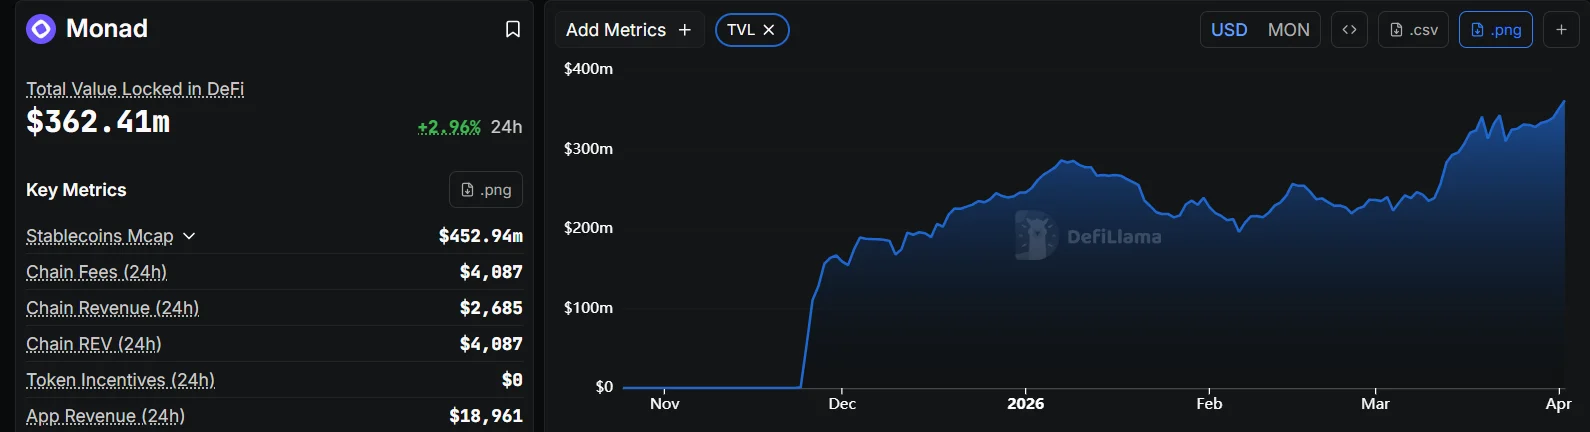This screenshot has width=1590, height=432.
Task: Click the Monad logo icon
Action: point(41,29)
